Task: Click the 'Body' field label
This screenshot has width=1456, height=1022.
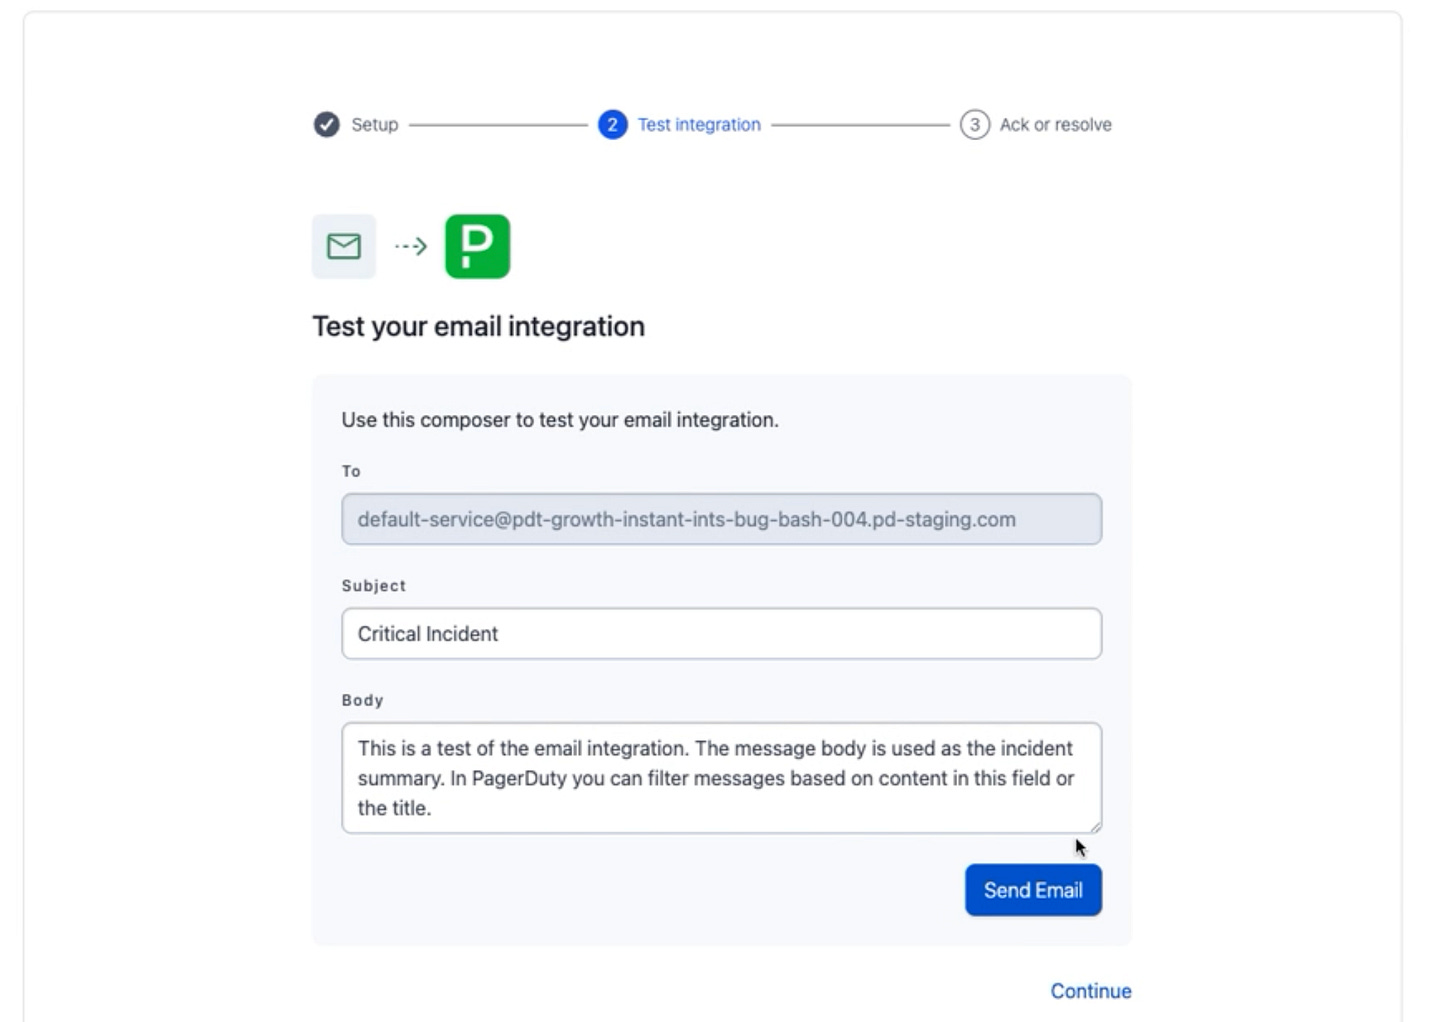Action: (x=362, y=700)
